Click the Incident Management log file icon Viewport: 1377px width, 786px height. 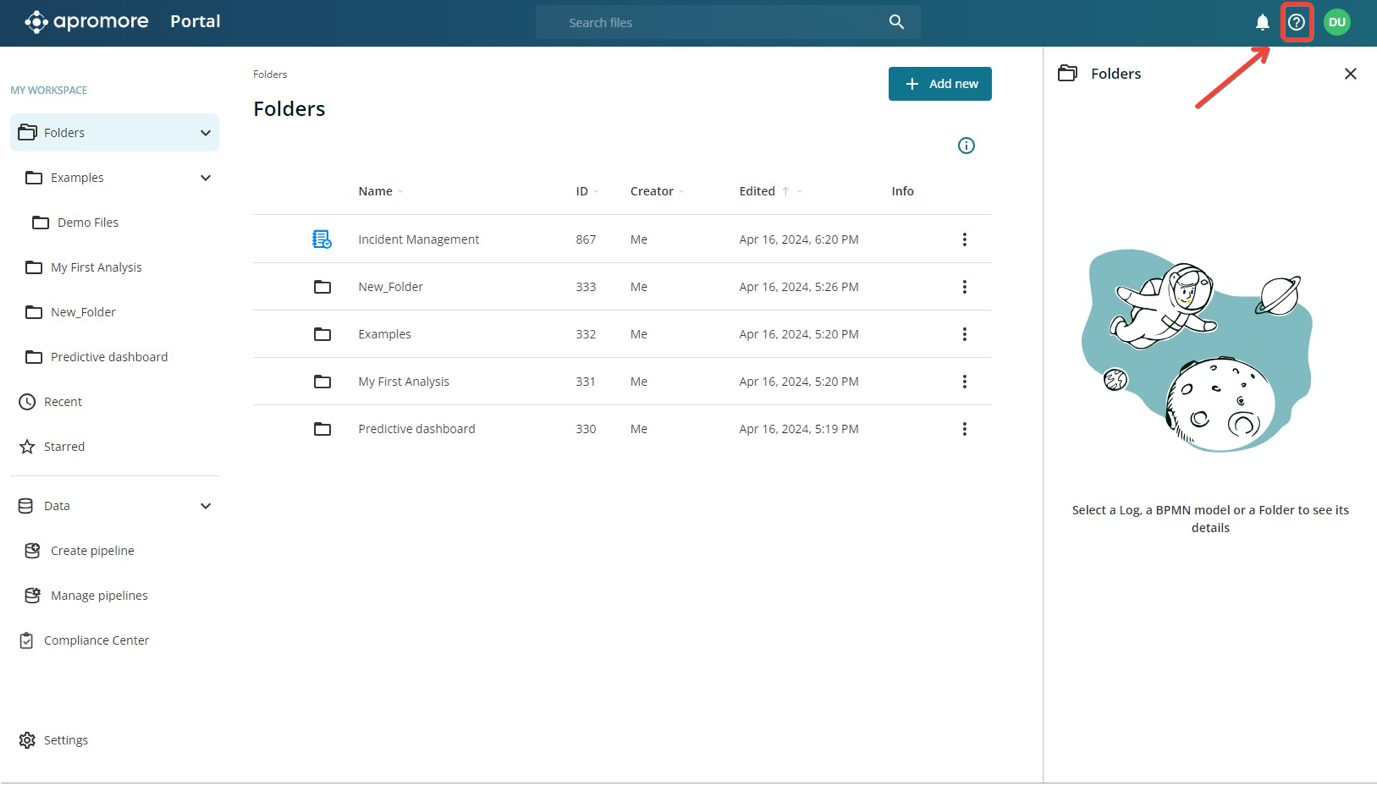click(322, 240)
